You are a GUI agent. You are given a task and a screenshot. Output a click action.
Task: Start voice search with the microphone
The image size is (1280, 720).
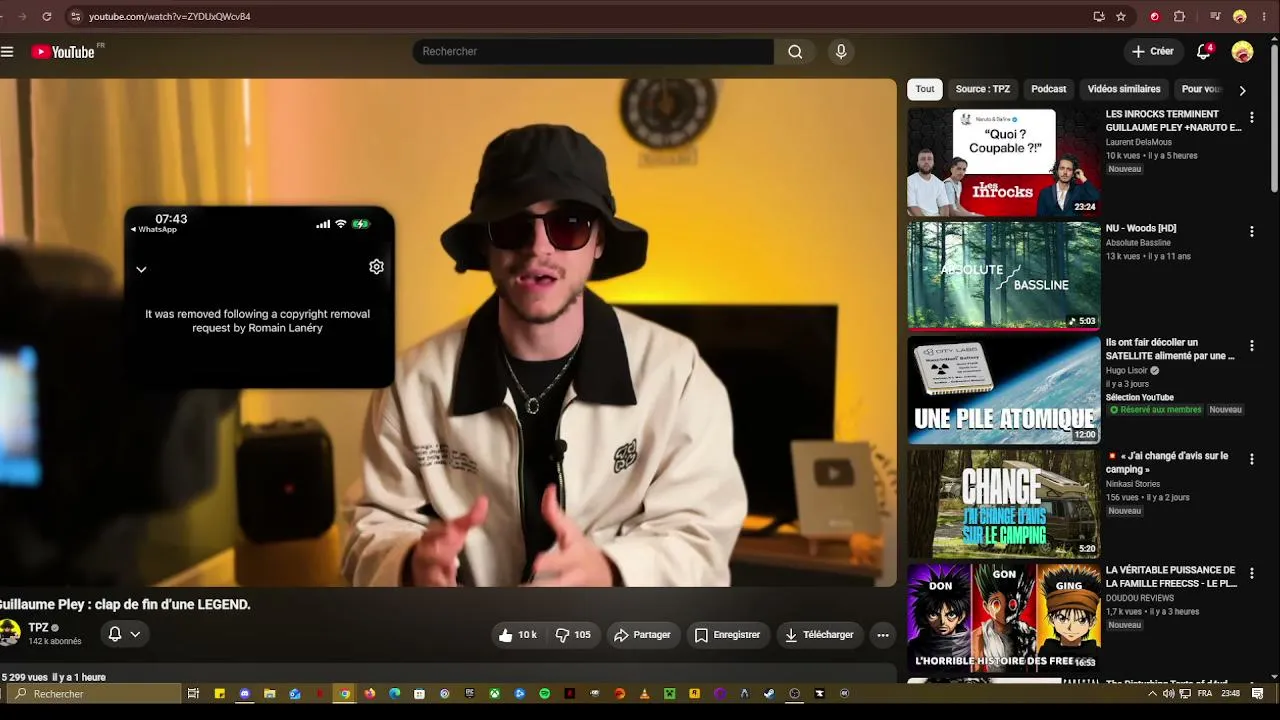(x=841, y=52)
